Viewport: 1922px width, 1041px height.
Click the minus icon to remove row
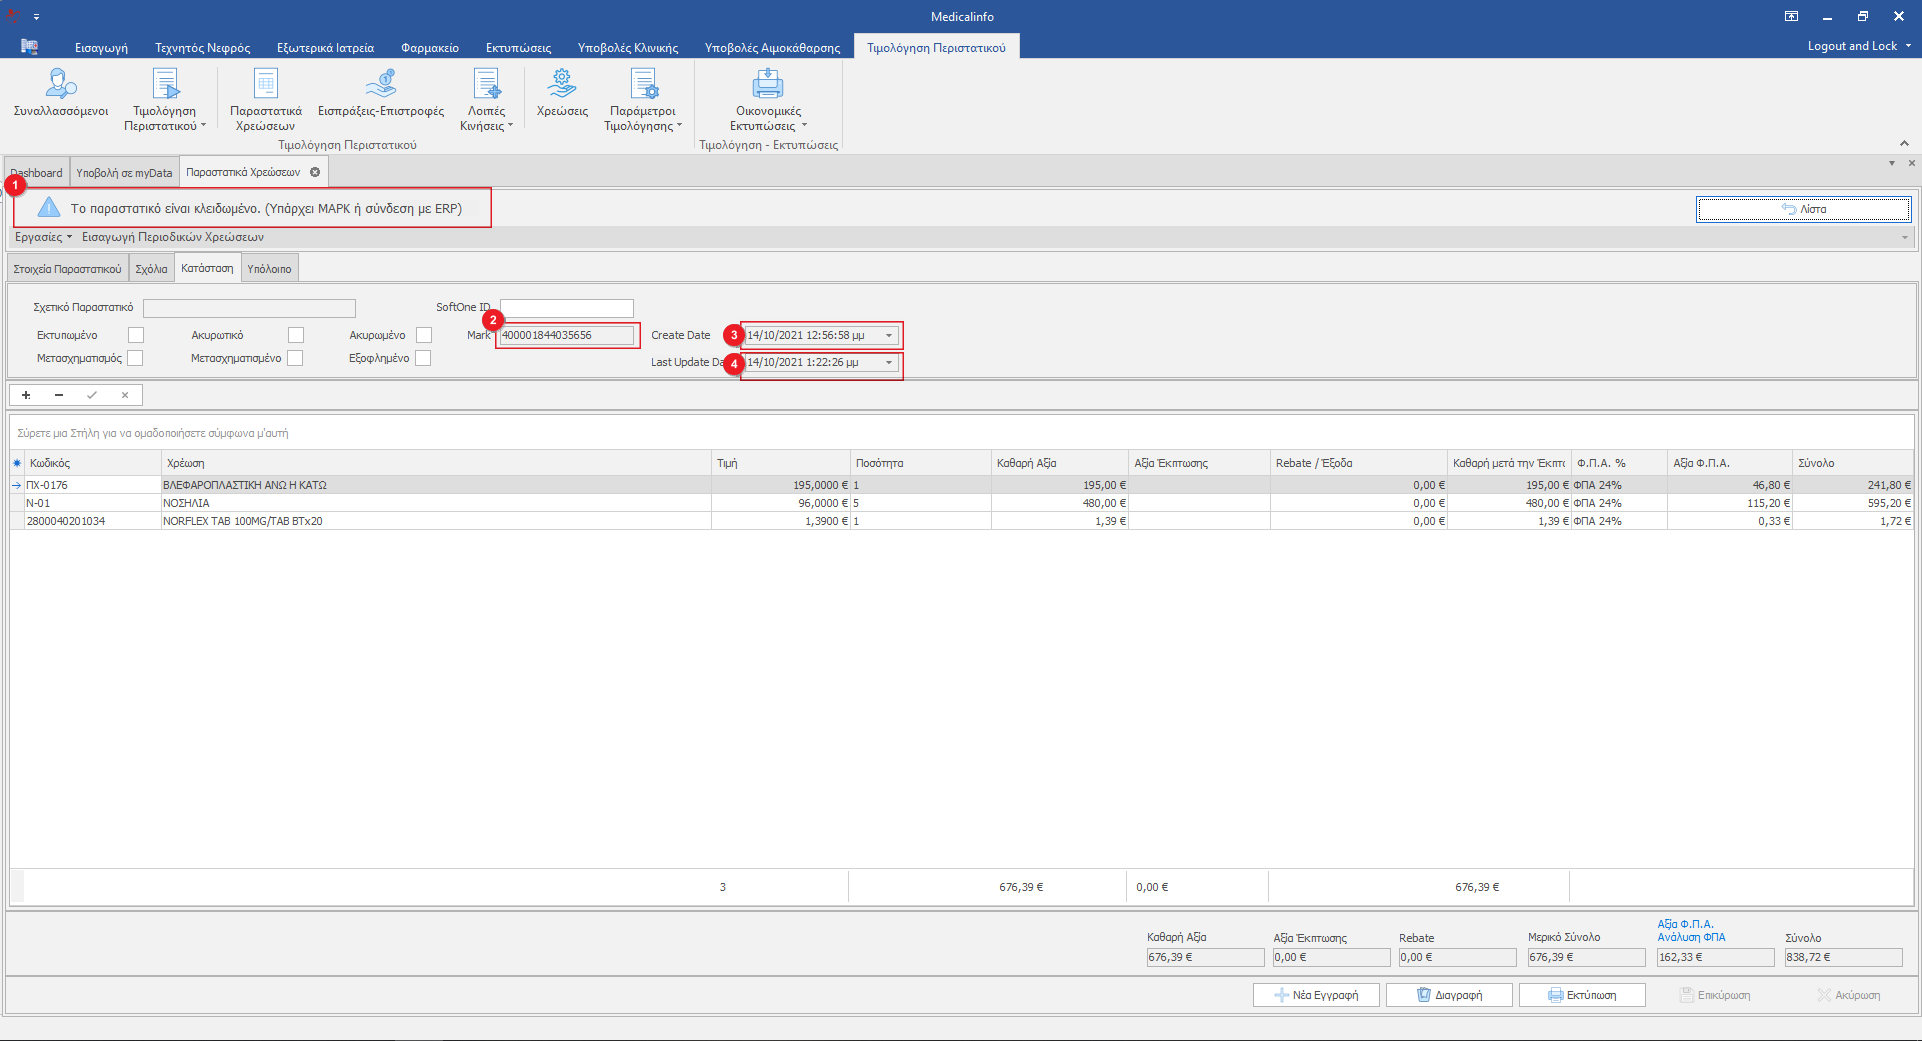tap(59, 395)
